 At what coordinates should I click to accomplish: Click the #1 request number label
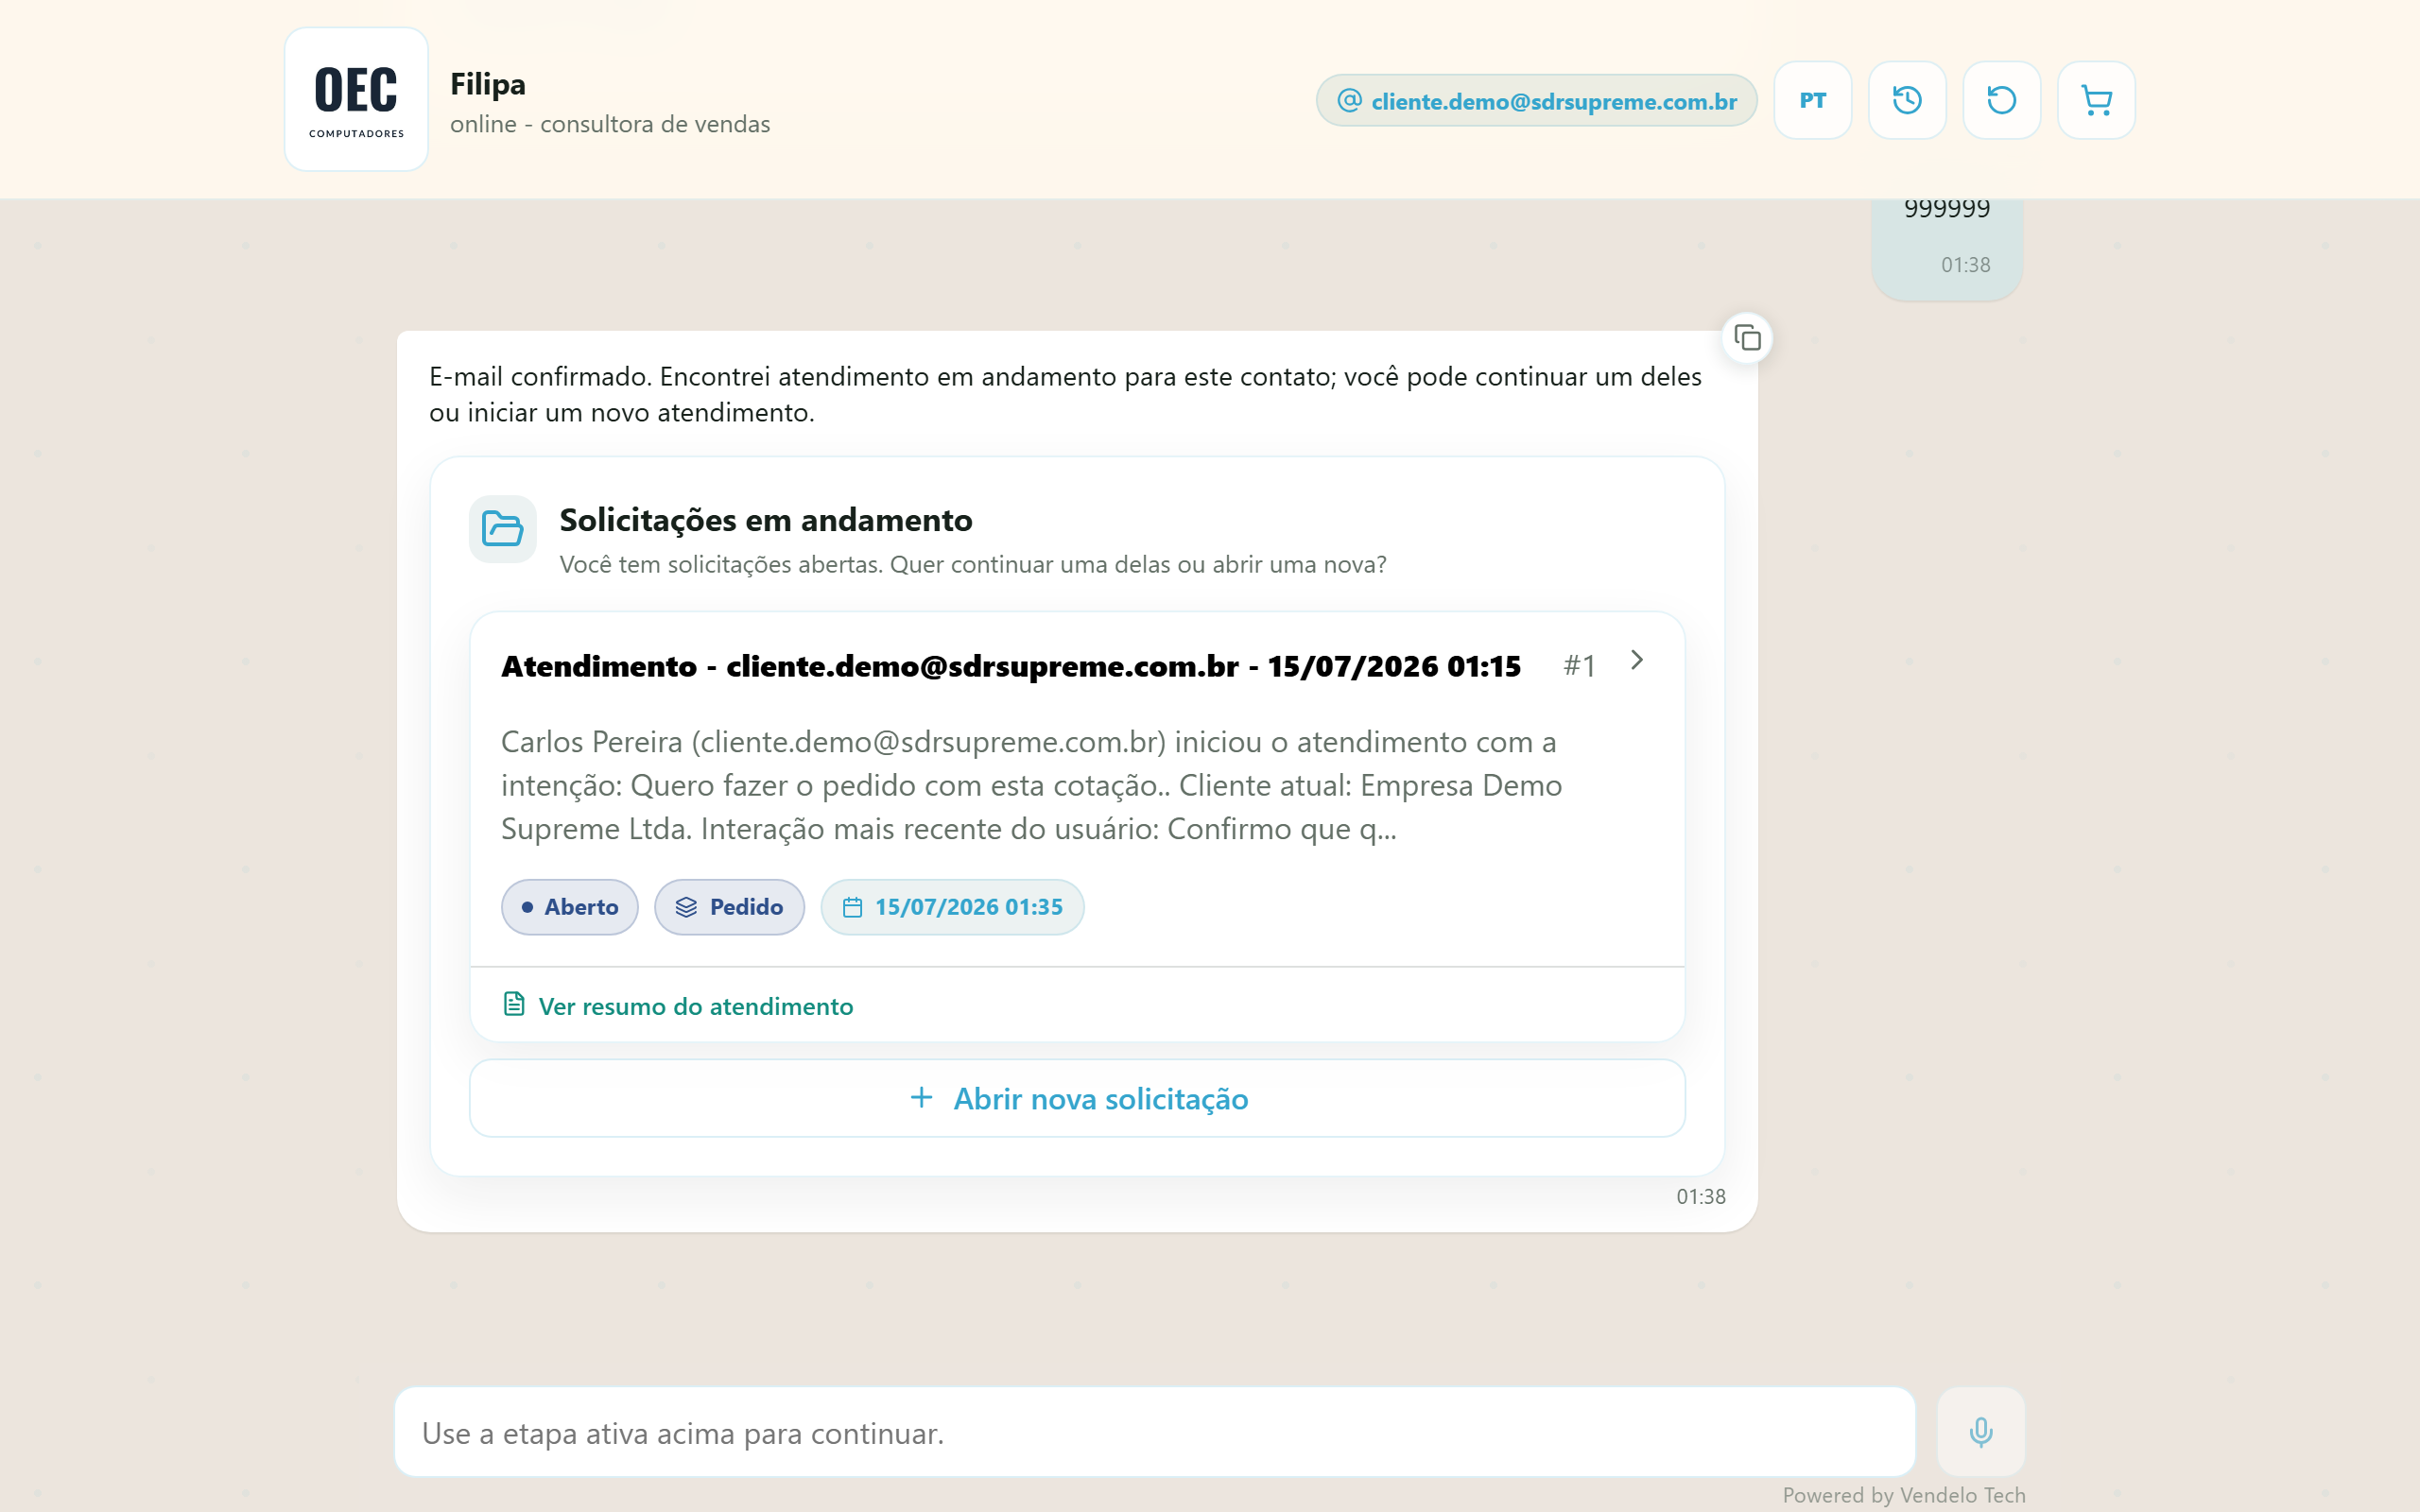[x=1579, y=665]
